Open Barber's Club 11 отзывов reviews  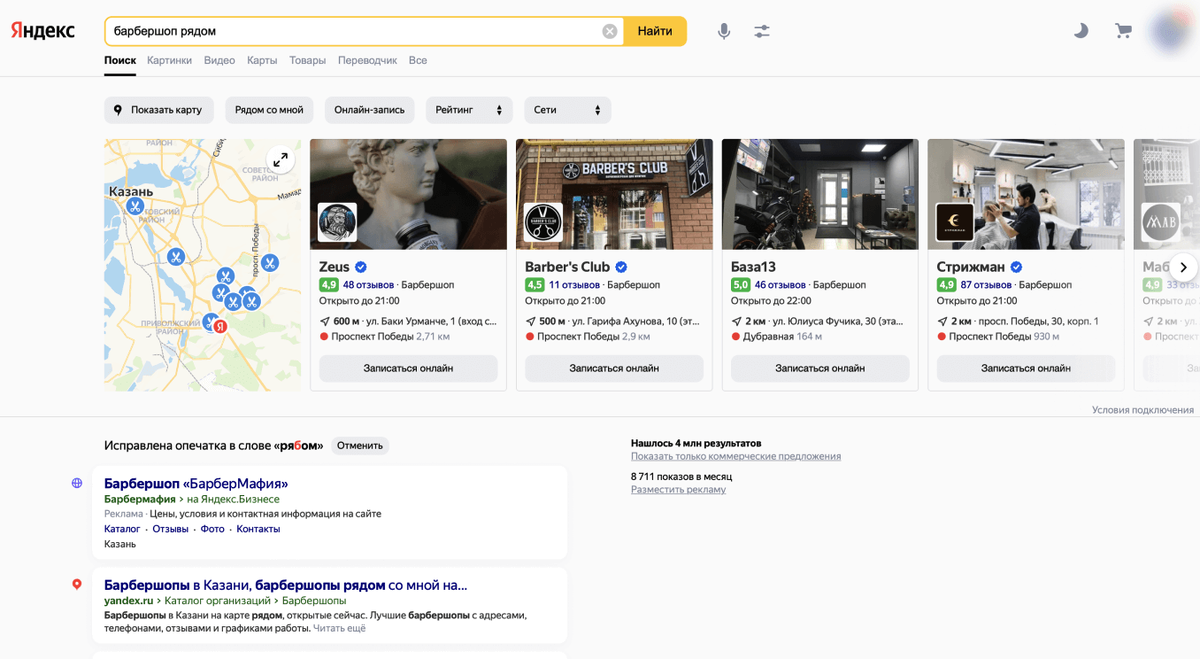(x=574, y=285)
